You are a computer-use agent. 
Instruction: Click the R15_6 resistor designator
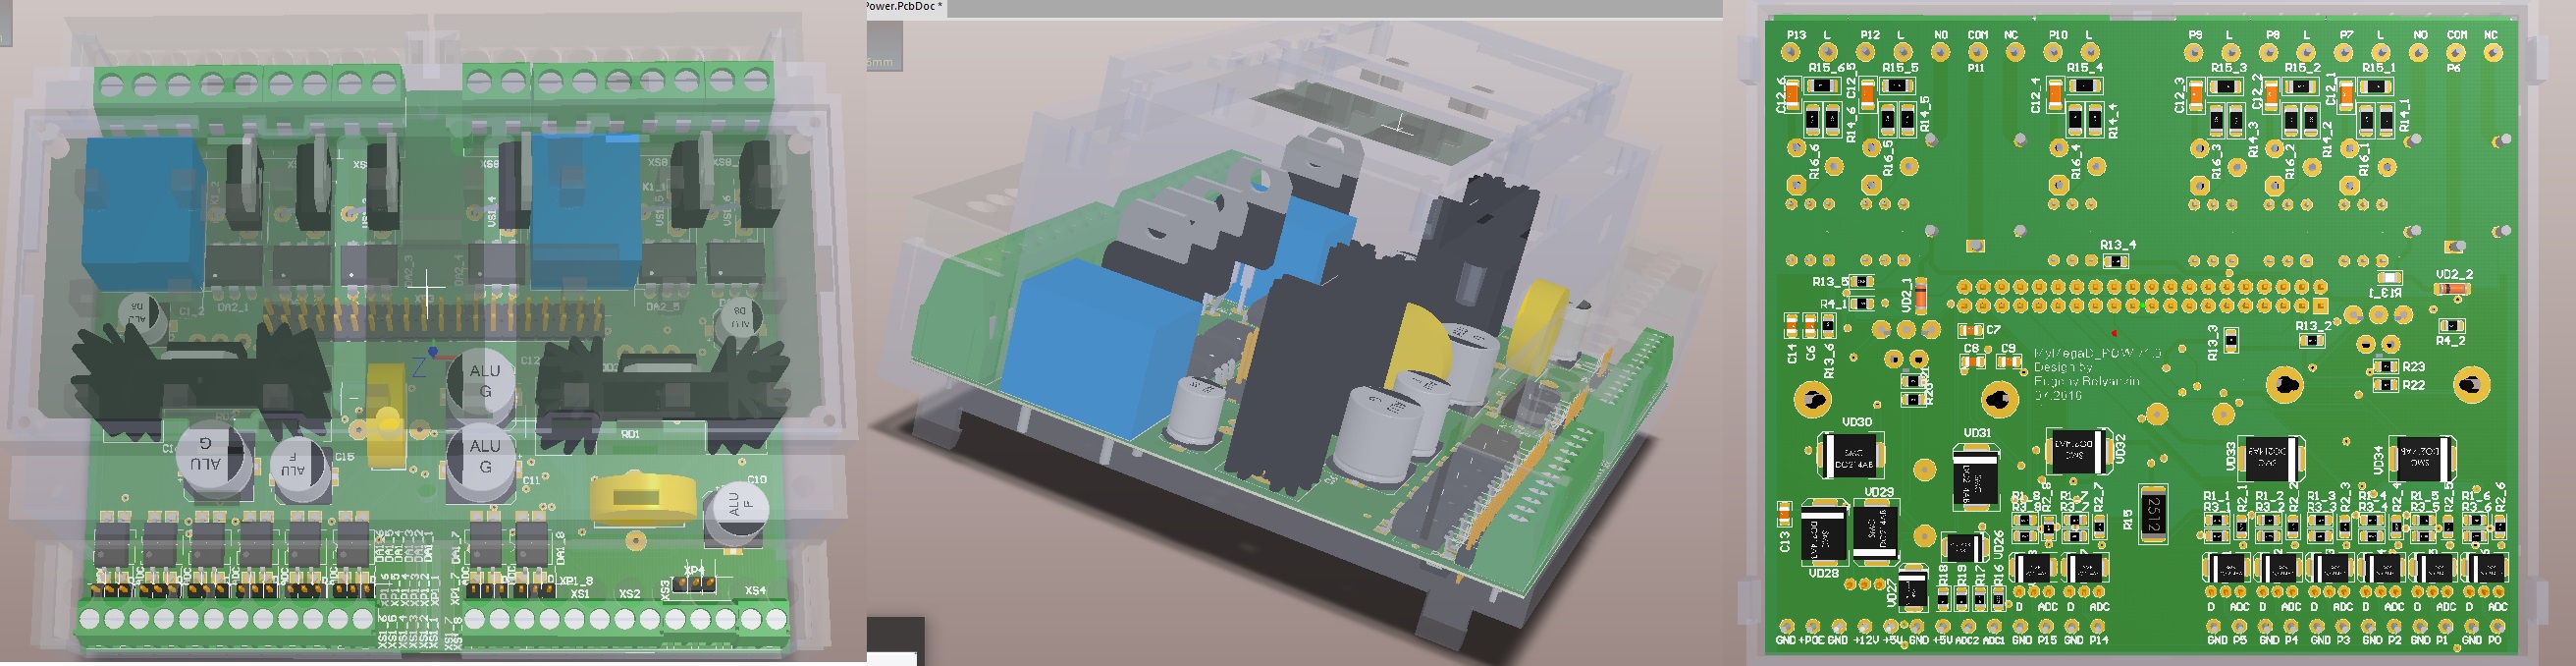pyautogui.click(x=1827, y=68)
